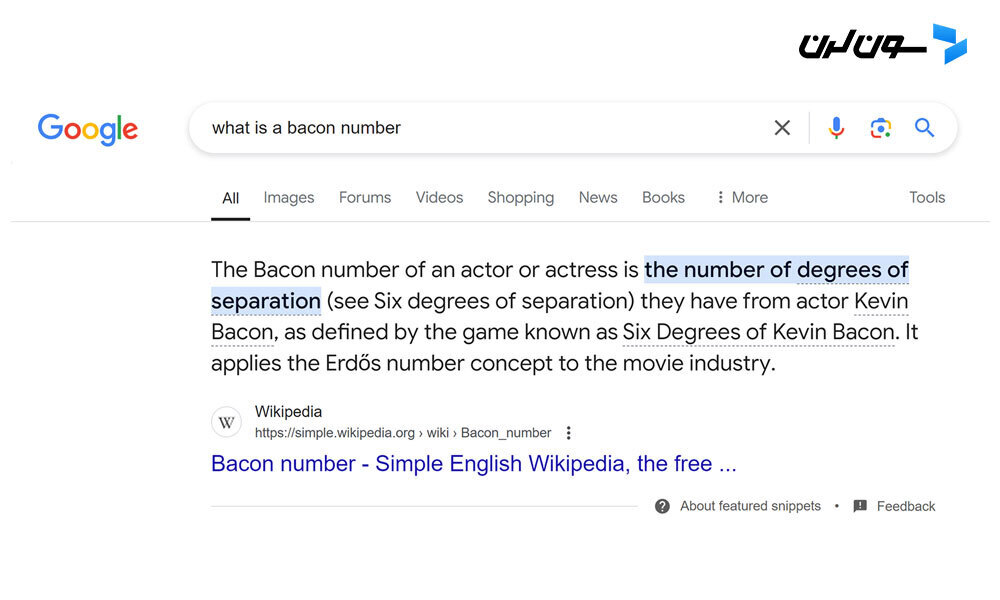
Task: Switch to the Images tab
Action: 289,198
